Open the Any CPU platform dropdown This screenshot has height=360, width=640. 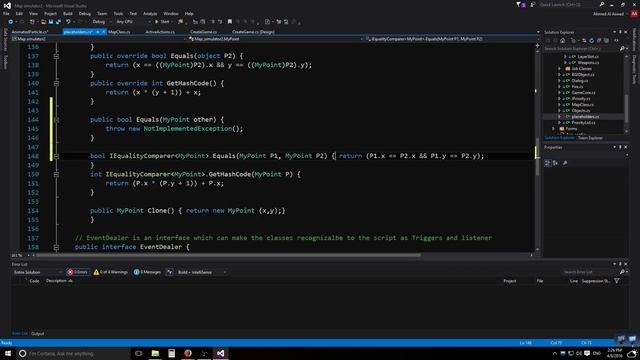(x=133, y=22)
